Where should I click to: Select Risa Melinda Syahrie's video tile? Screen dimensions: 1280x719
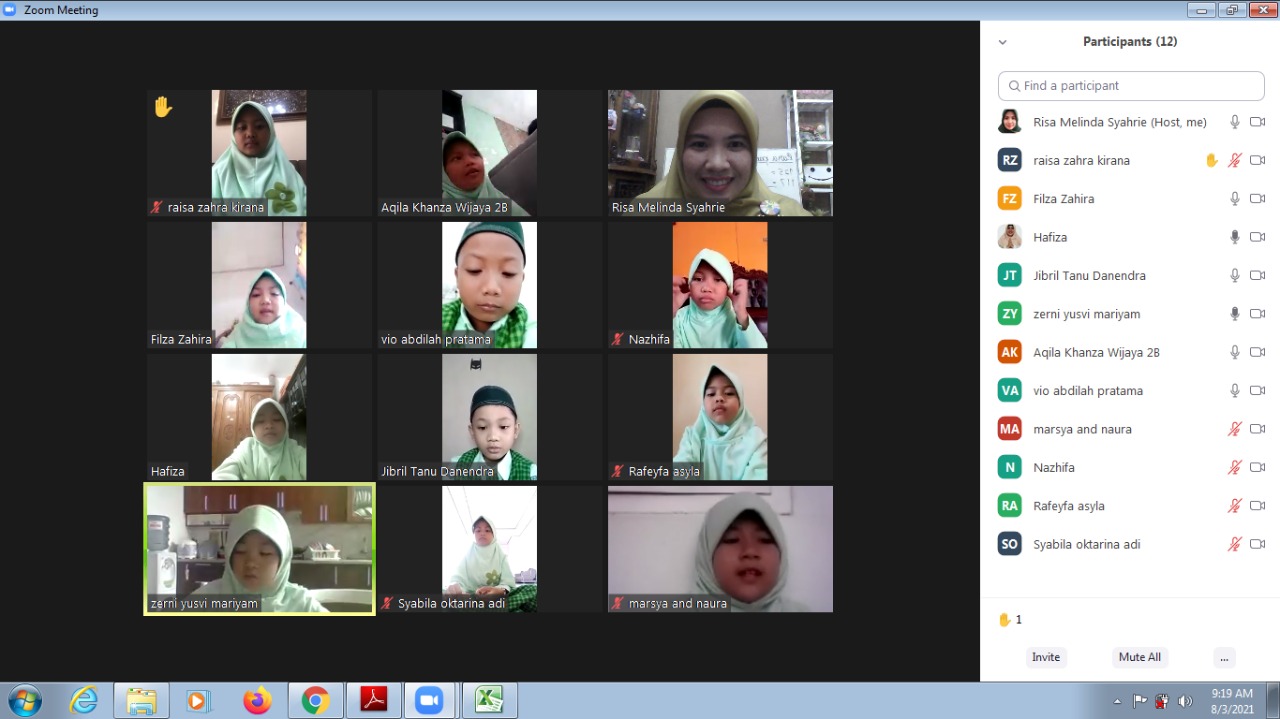coord(720,153)
